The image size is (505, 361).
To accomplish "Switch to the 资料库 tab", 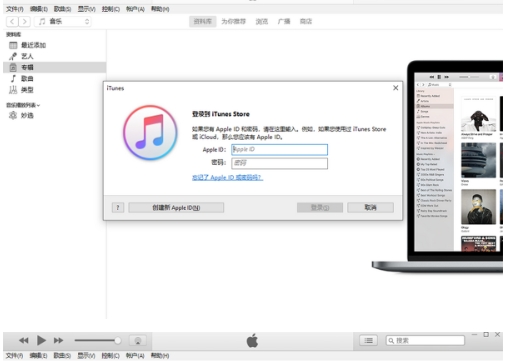I will [x=203, y=21].
